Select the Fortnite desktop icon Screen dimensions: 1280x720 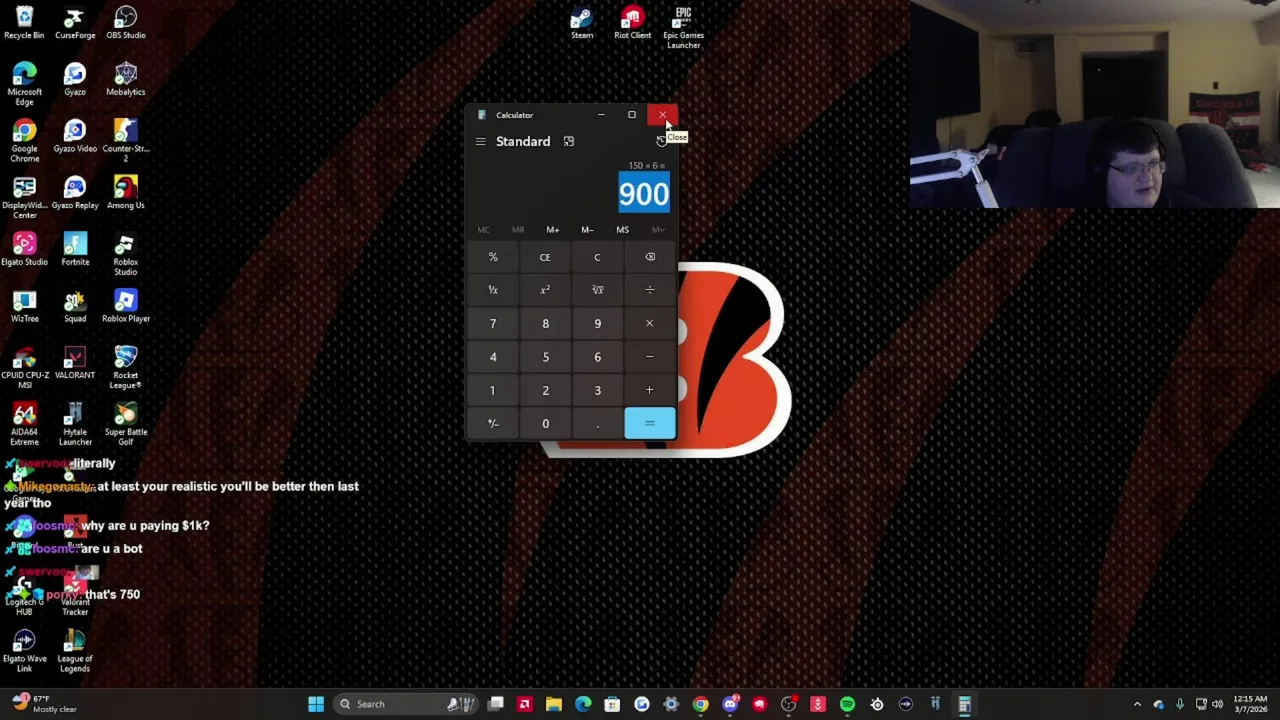(x=75, y=250)
